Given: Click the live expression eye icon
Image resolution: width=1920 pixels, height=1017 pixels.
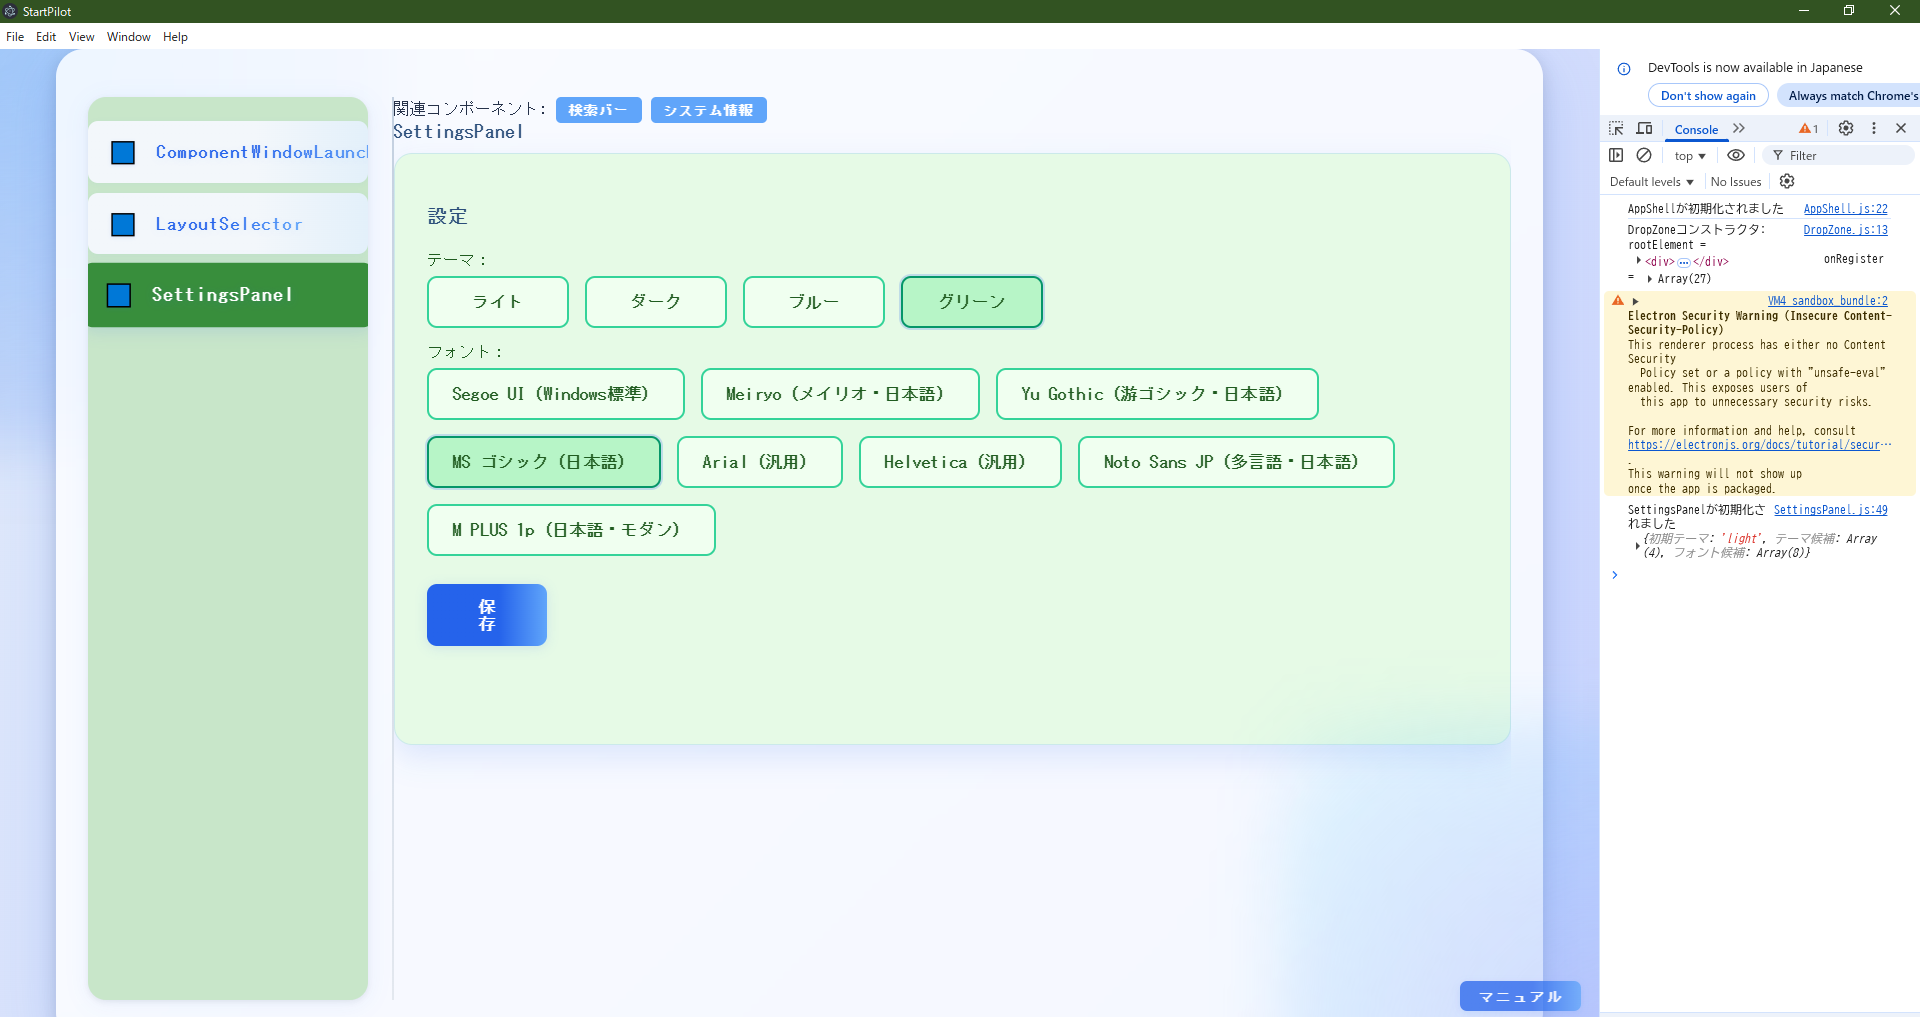Looking at the screenshot, I should (1736, 155).
